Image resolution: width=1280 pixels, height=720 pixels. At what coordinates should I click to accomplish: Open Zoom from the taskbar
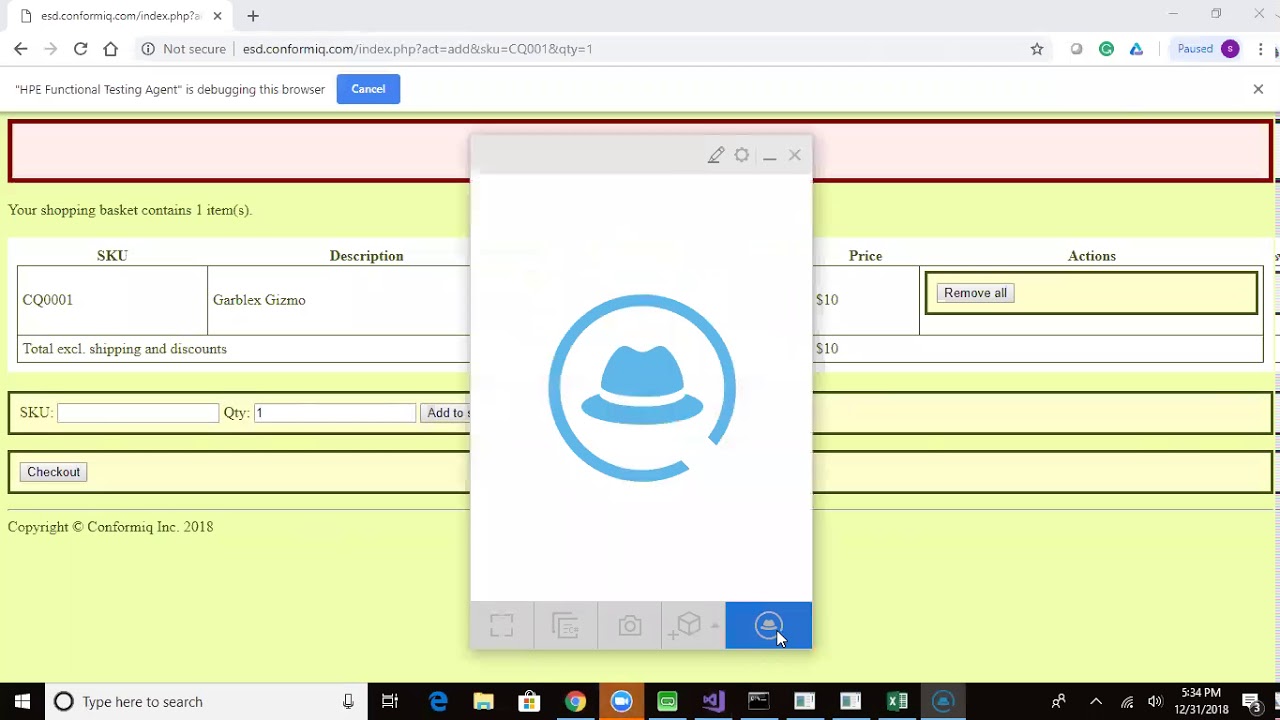point(622,701)
